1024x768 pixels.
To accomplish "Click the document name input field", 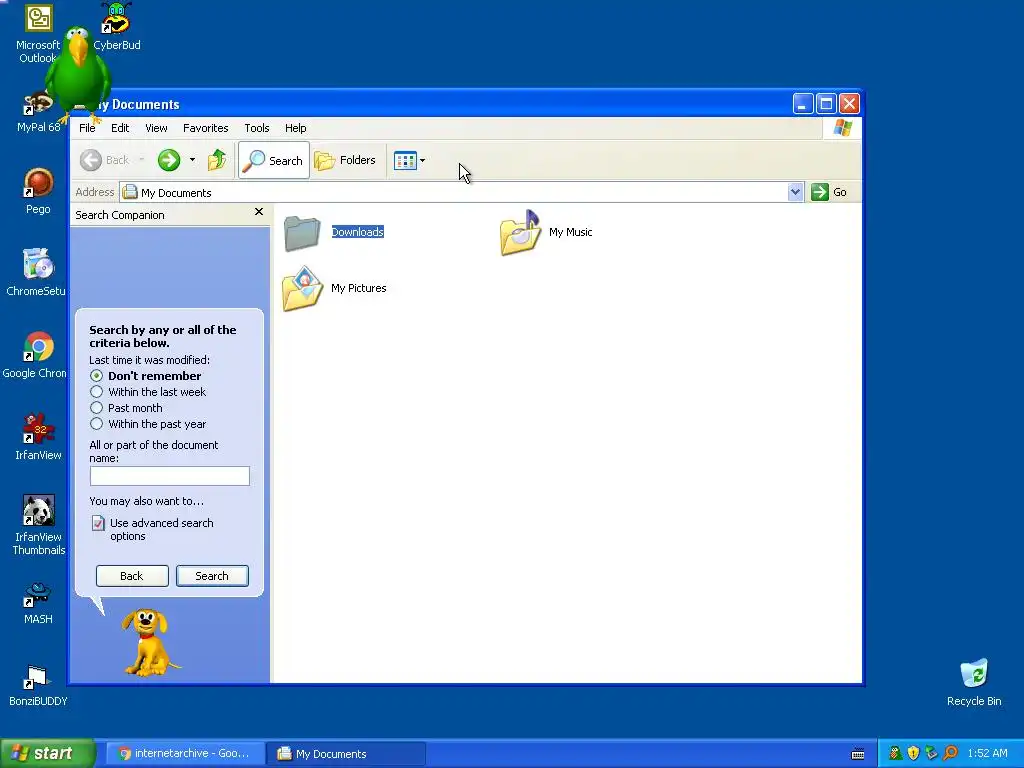I will (x=170, y=476).
